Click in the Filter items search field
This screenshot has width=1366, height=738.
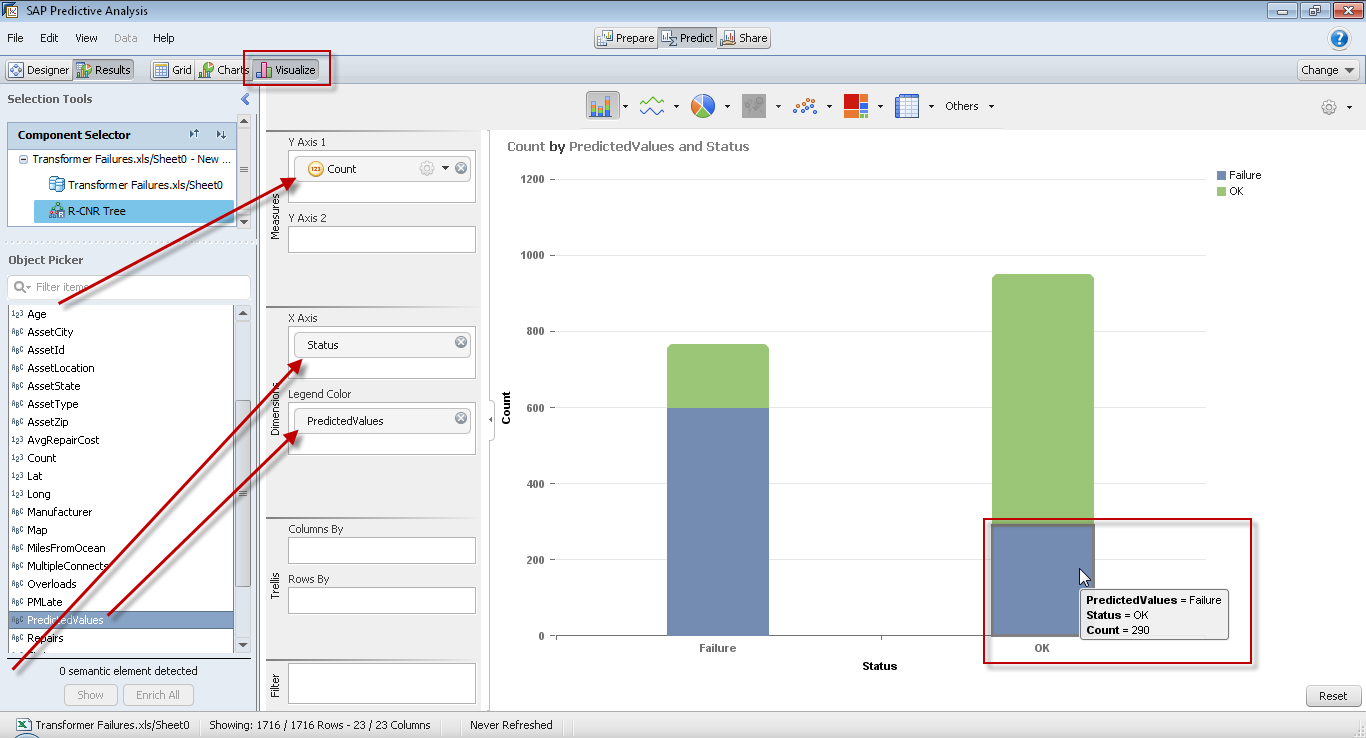coord(130,287)
